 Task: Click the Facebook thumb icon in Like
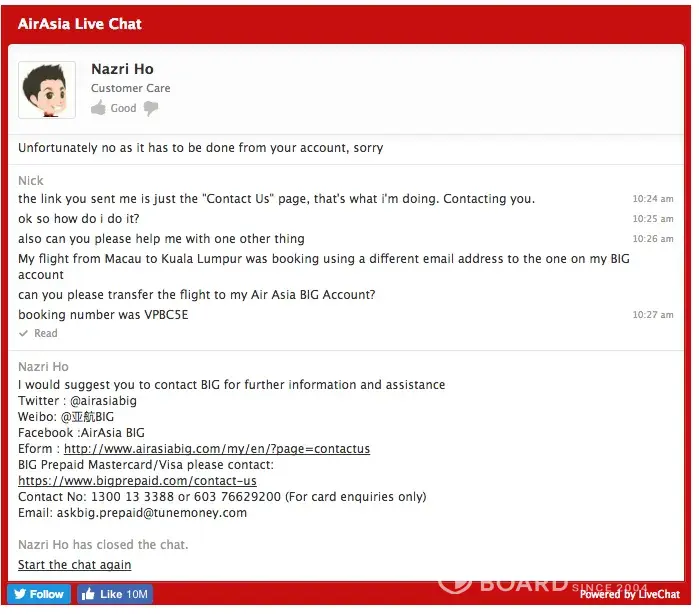tap(88, 594)
